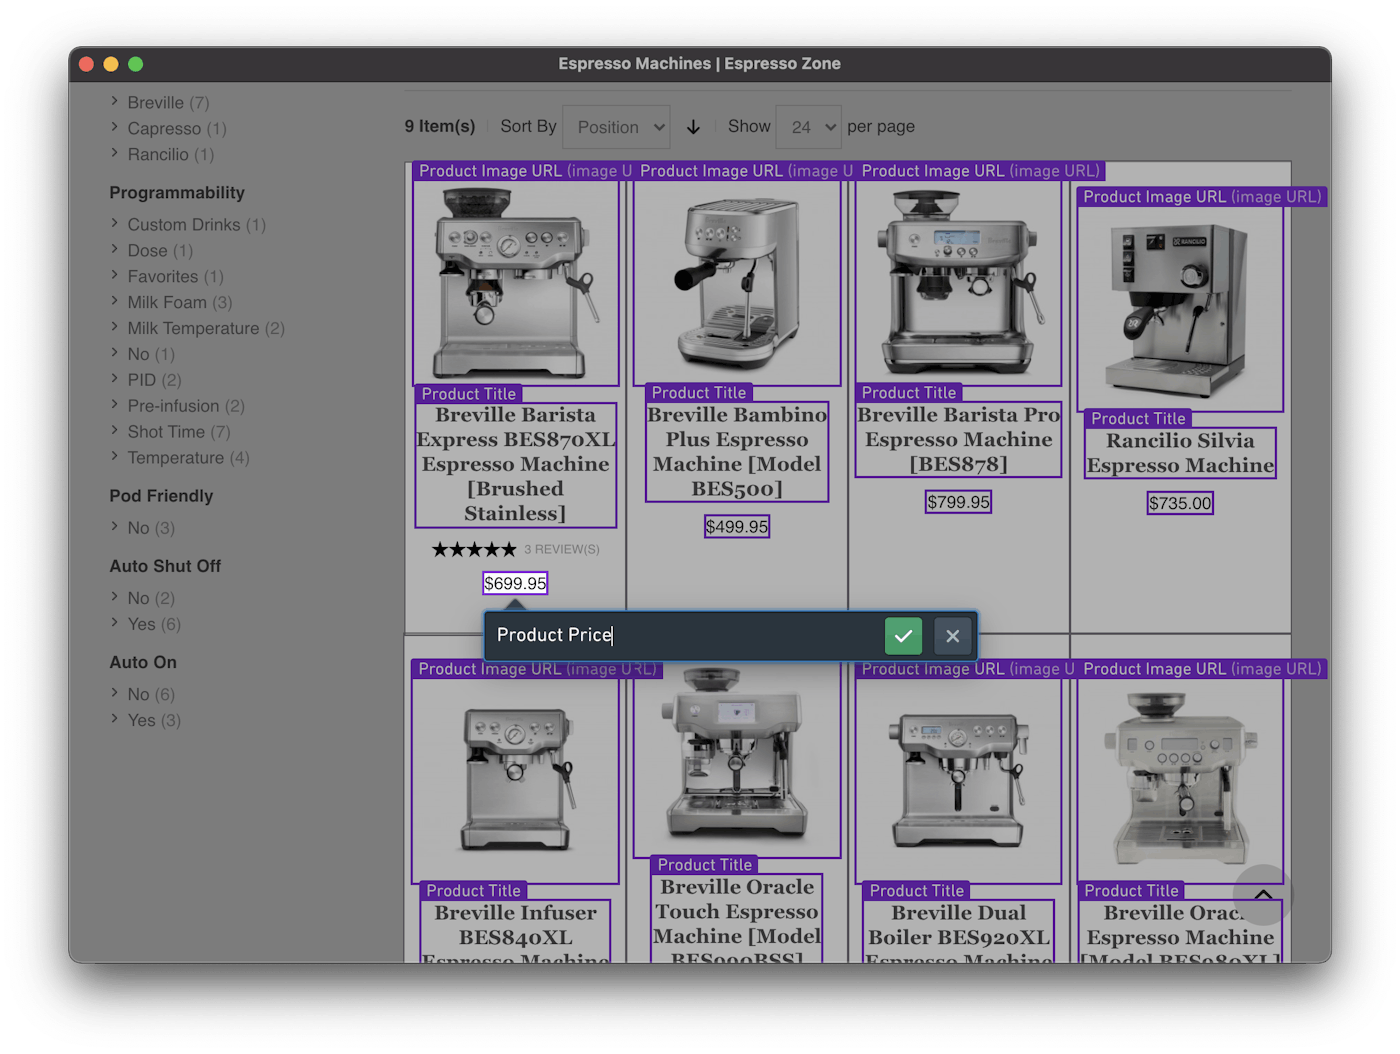The height and width of the screenshot is (1054, 1400).
Task: Filter by Custom Drinks (1)
Action: tap(196, 225)
